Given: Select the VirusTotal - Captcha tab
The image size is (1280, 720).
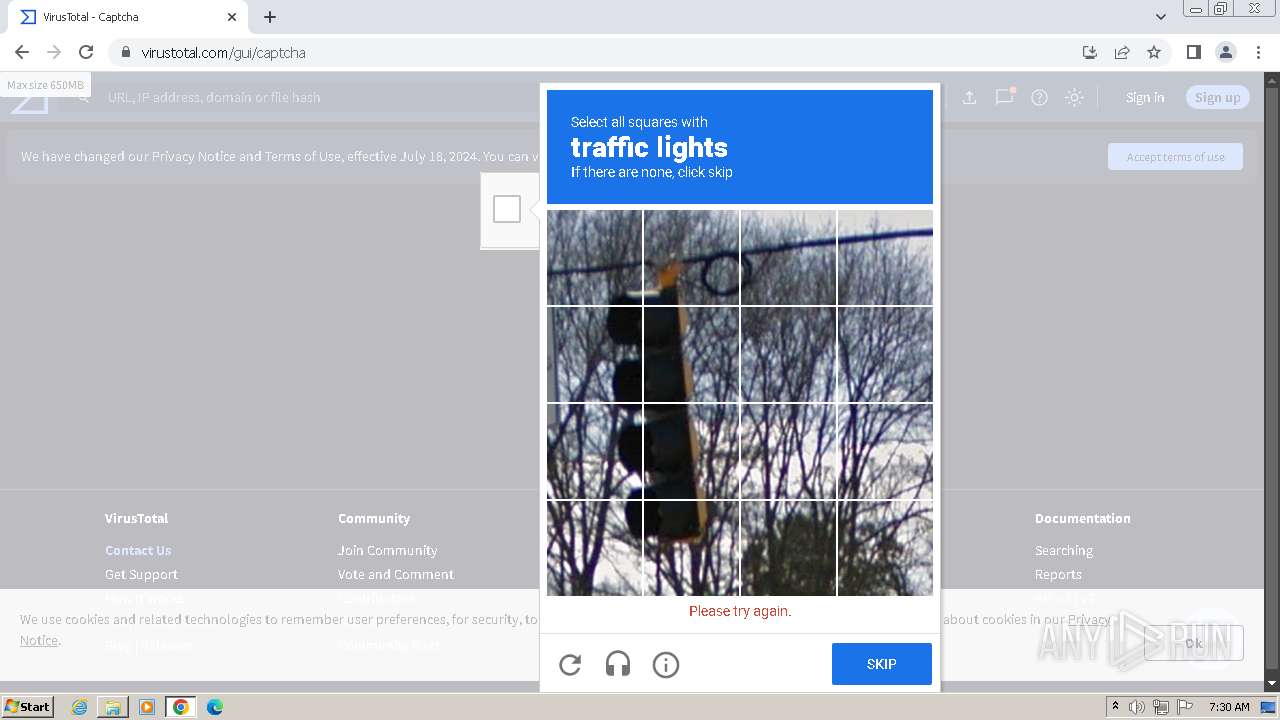Looking at the screenshot, I should 128,17.
